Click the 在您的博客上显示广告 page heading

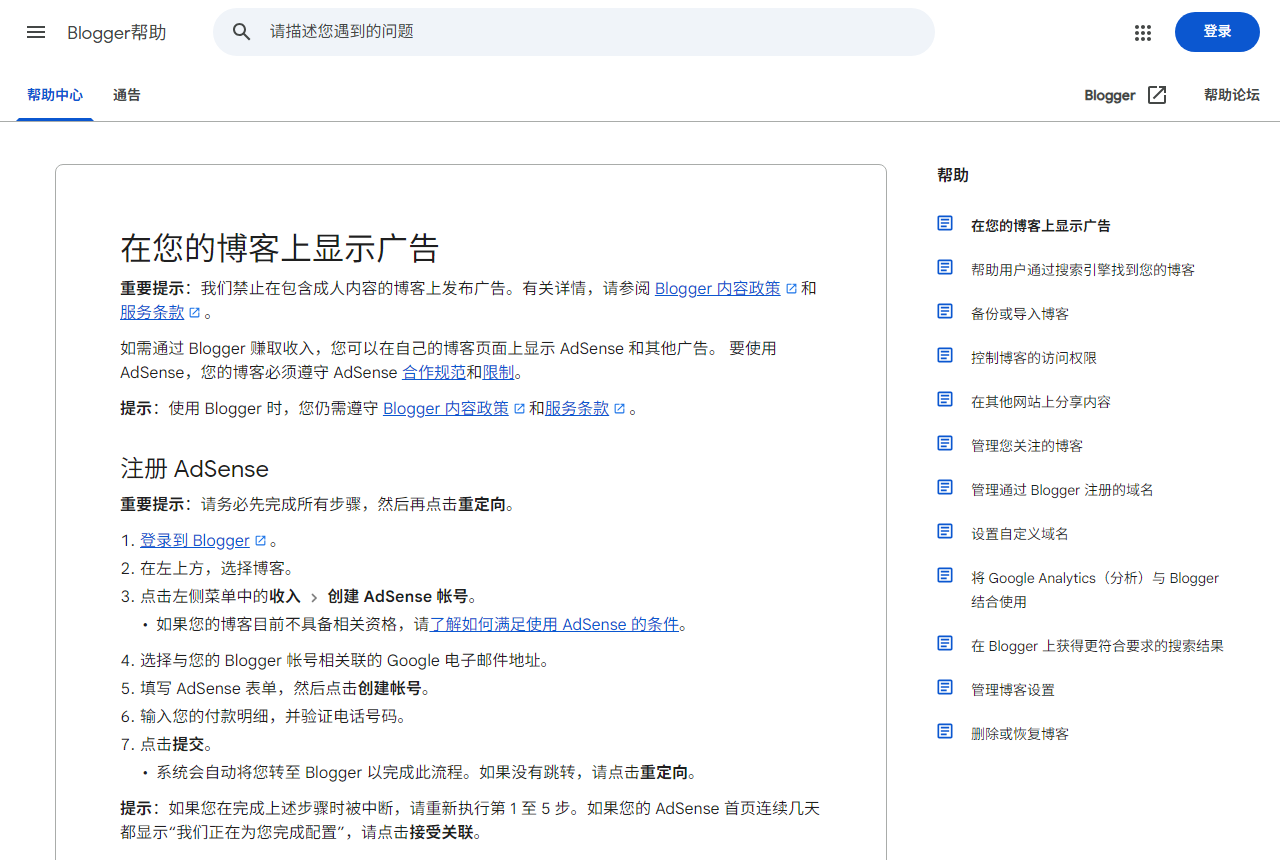(280, 248)
